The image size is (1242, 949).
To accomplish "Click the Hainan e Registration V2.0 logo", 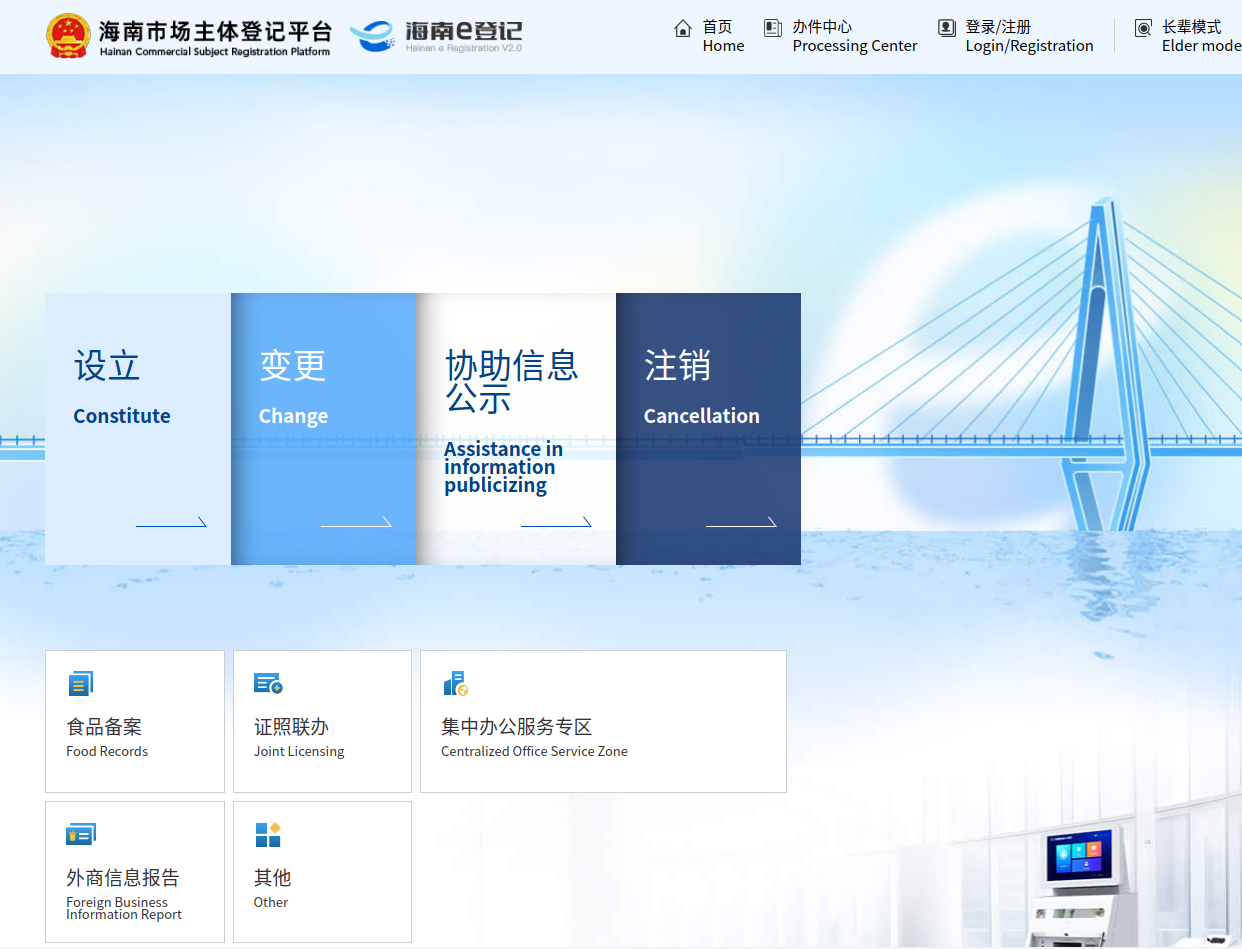I will click(x=436, y=36).
